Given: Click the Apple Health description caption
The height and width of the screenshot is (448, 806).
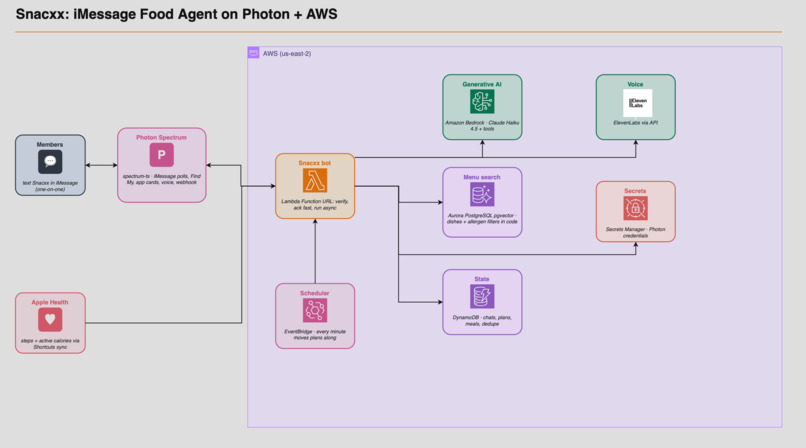Looking at the screenshot, I should pyautogui.click(x=50, y=344).
